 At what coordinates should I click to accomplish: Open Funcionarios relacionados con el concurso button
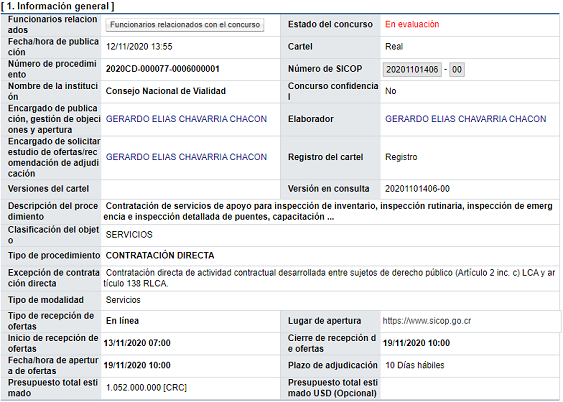tap(185, 25)
